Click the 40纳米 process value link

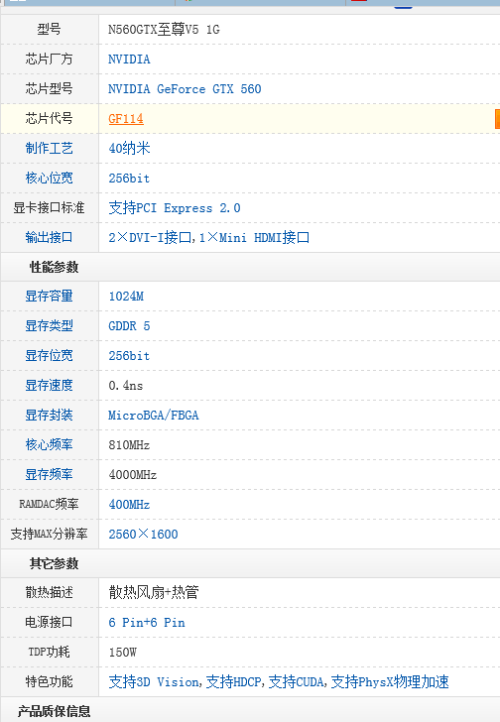point(129,148)
